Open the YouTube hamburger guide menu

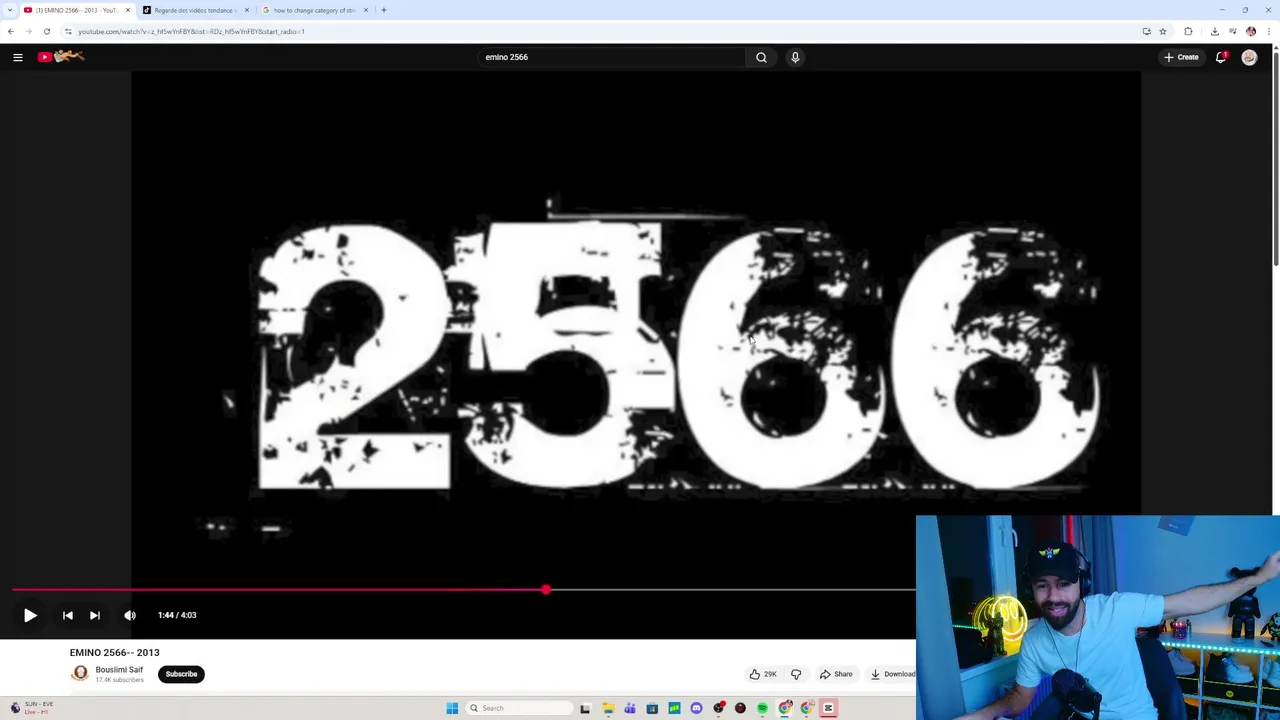(x=18, y=57)
